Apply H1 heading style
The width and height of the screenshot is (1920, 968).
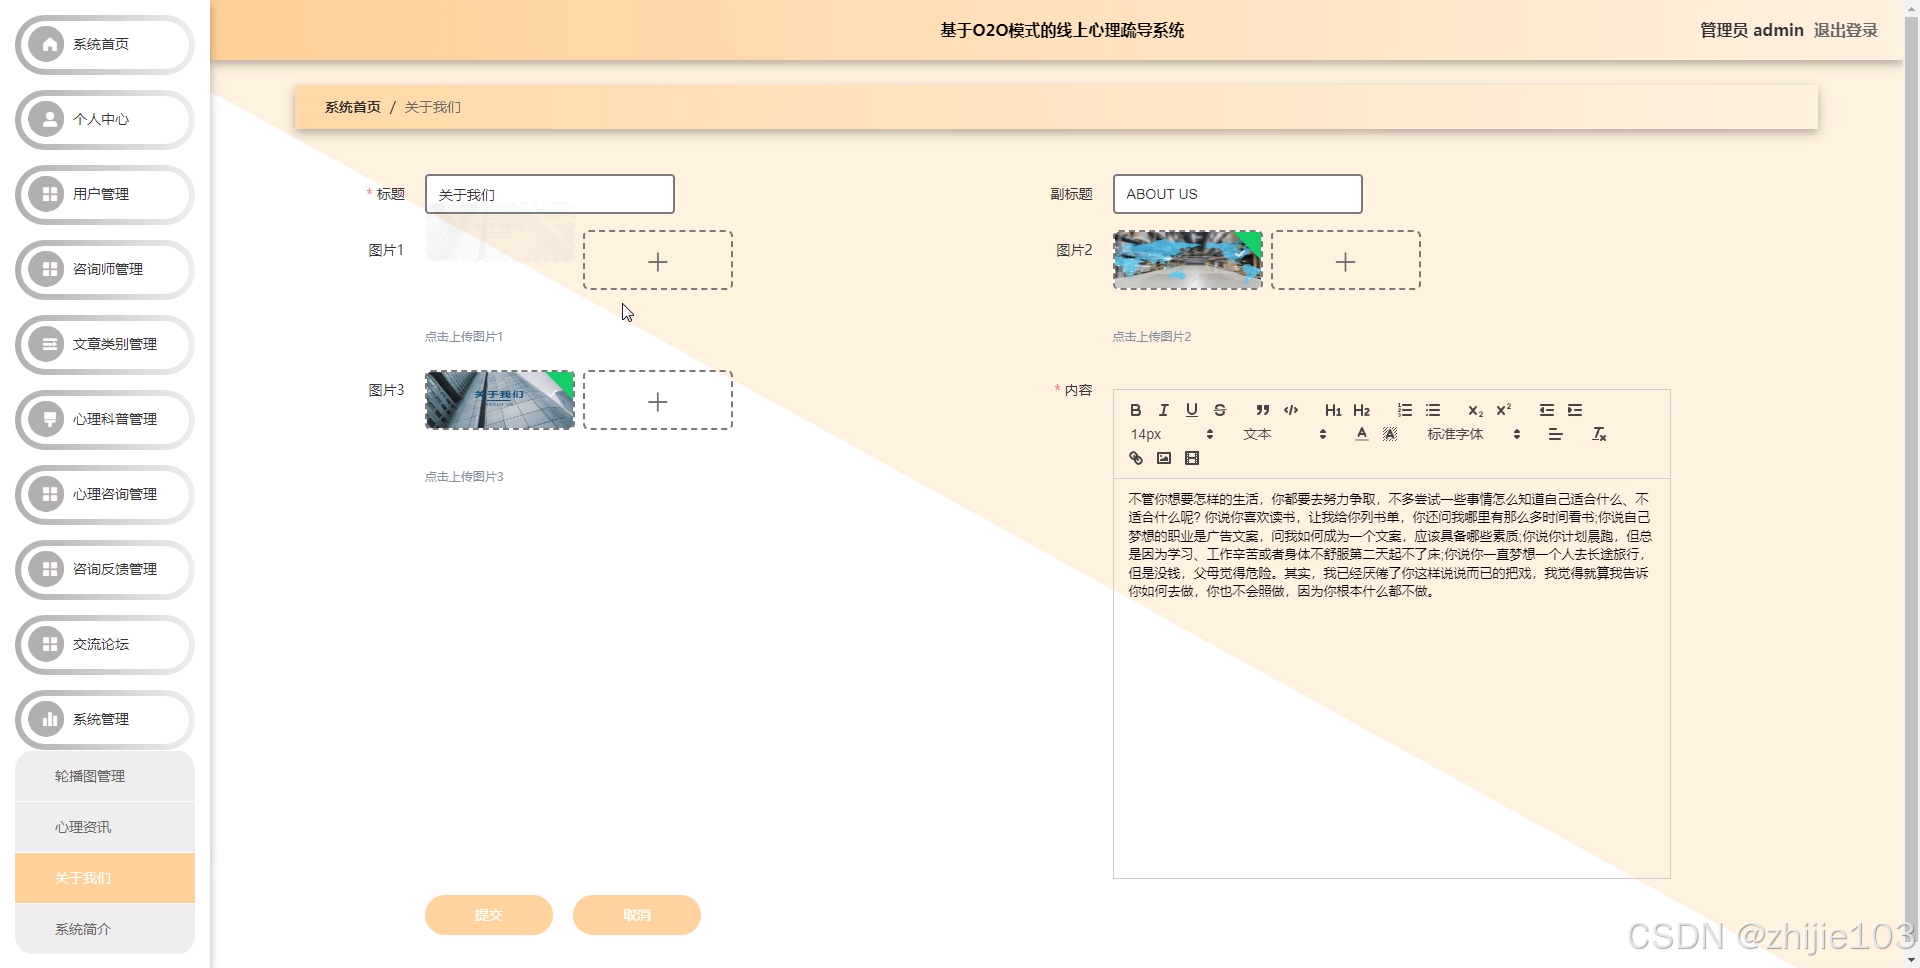(x=1333, y=410)
